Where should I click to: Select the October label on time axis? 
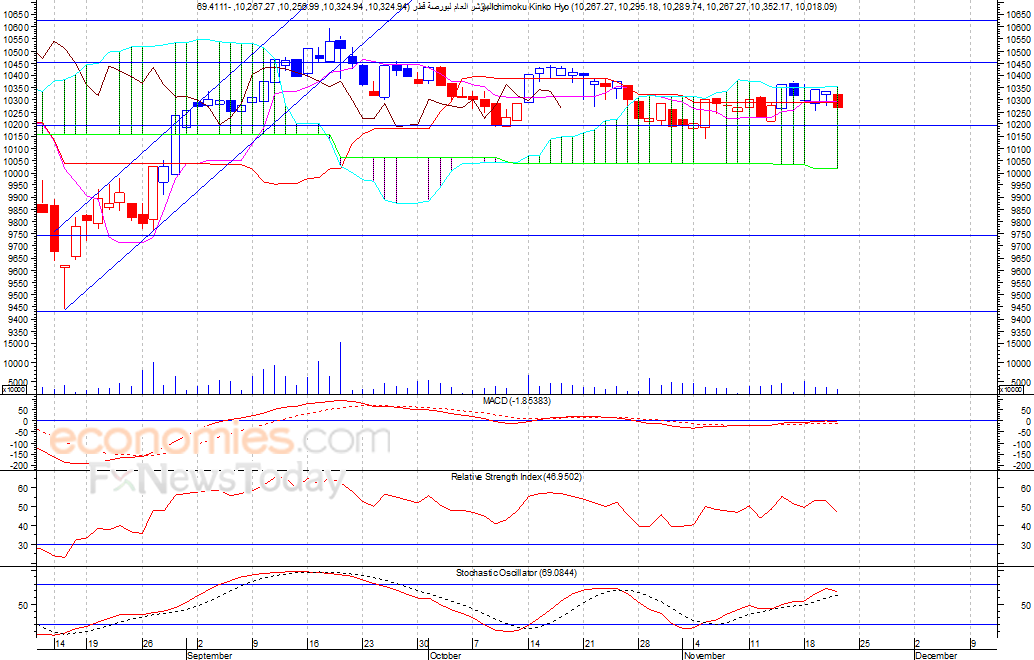pos(444,655)
